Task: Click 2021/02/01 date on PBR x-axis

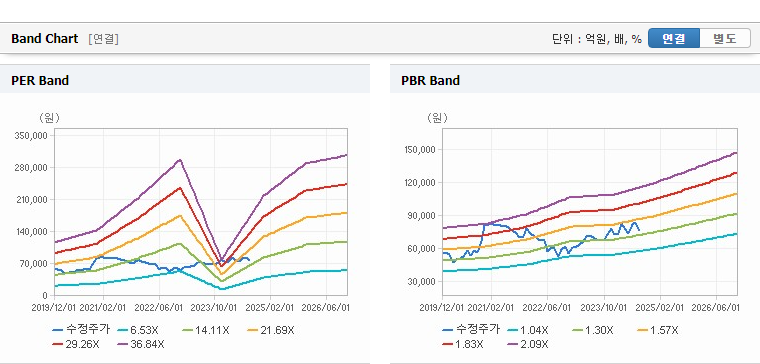Action: tap(491, 308)
